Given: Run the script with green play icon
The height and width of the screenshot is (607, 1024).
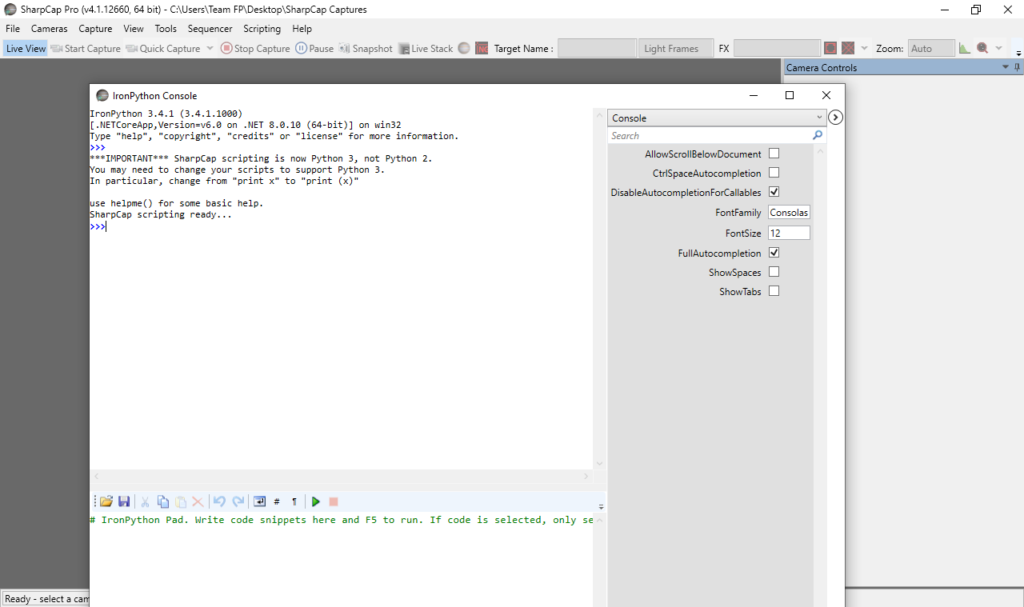Looking at the screenshot, I should tap(315, 501).
